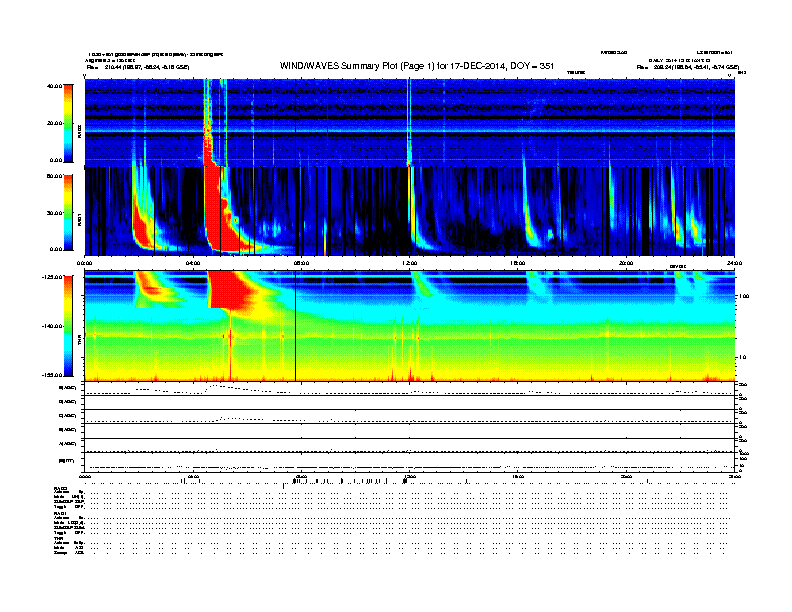Click the -155.00 label on TNR scale
The image size is (792, 612).
[x=52, y=375]
